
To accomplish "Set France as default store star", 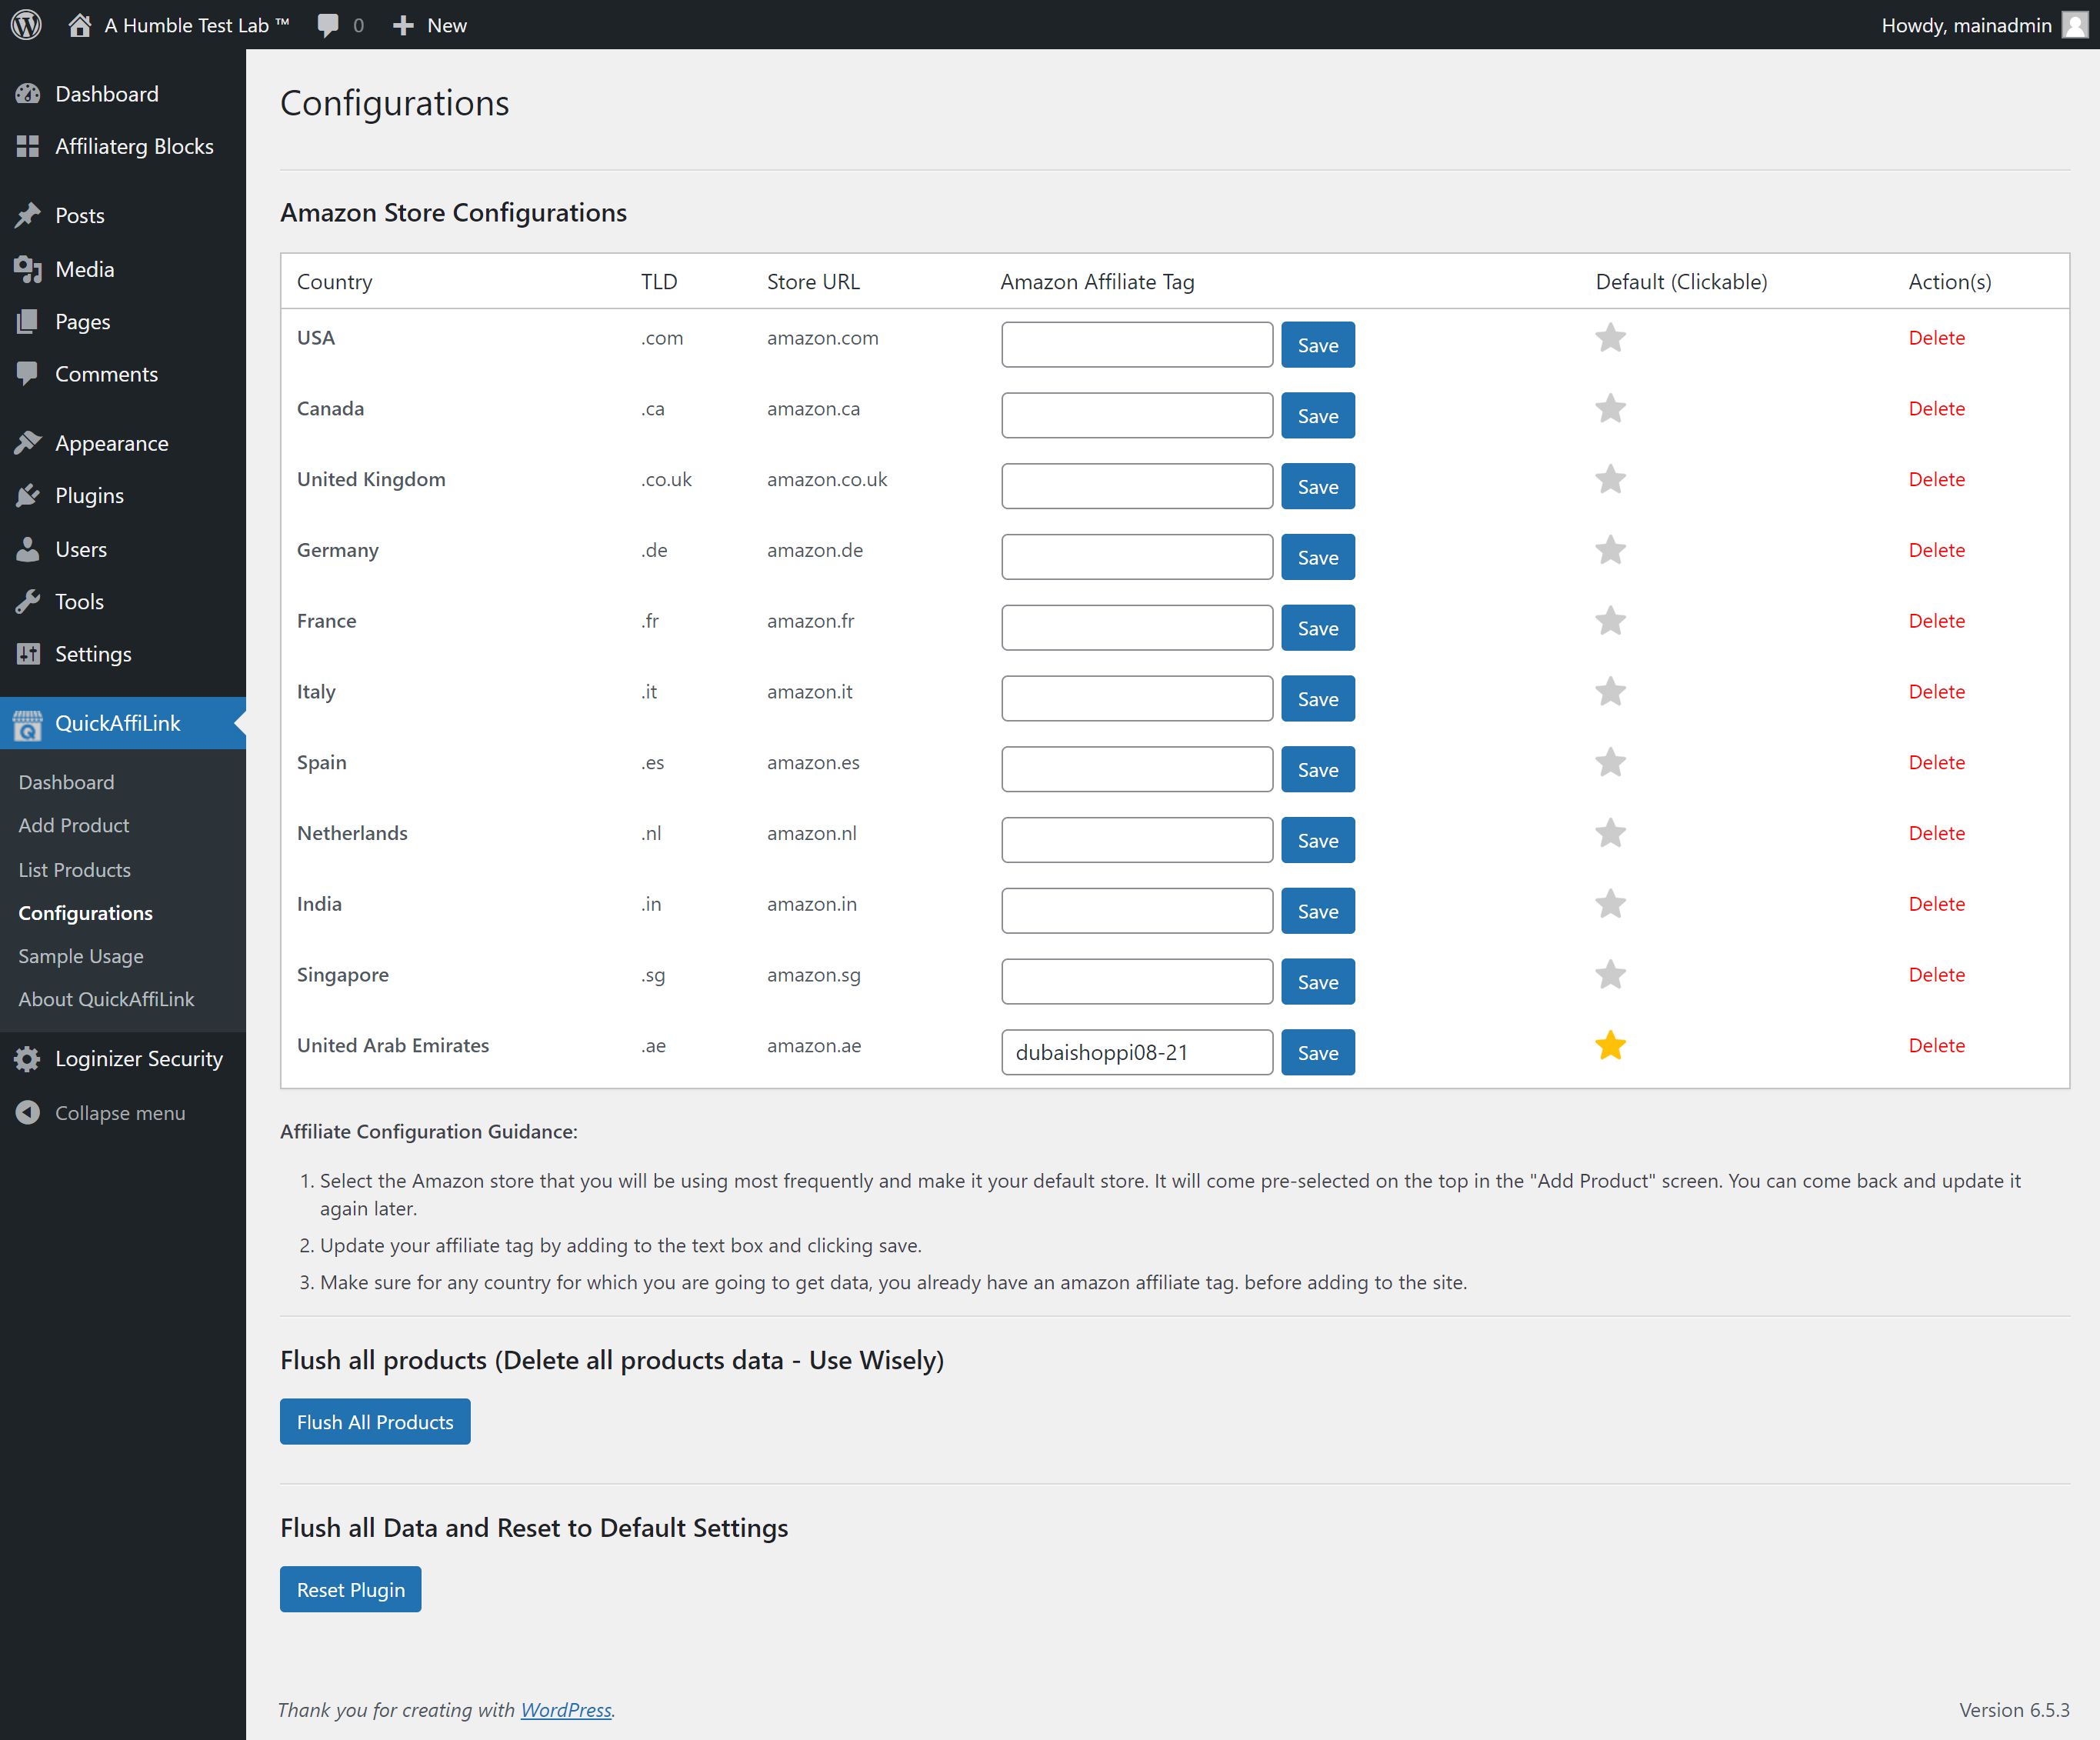I will pos(1610,621).
